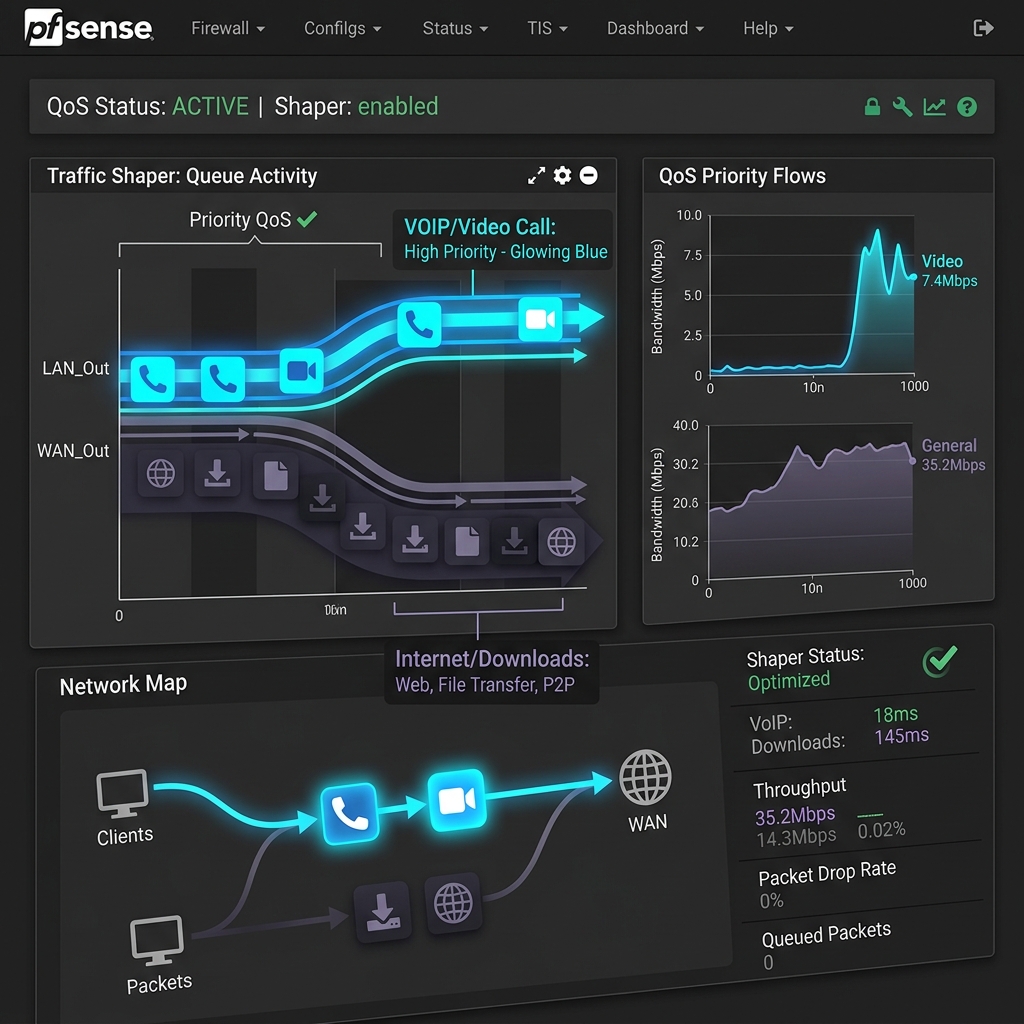This screenshot has width=1024, height=1024.
Task: Collapse the Queue Activity panel
Action: pos(588,175)
